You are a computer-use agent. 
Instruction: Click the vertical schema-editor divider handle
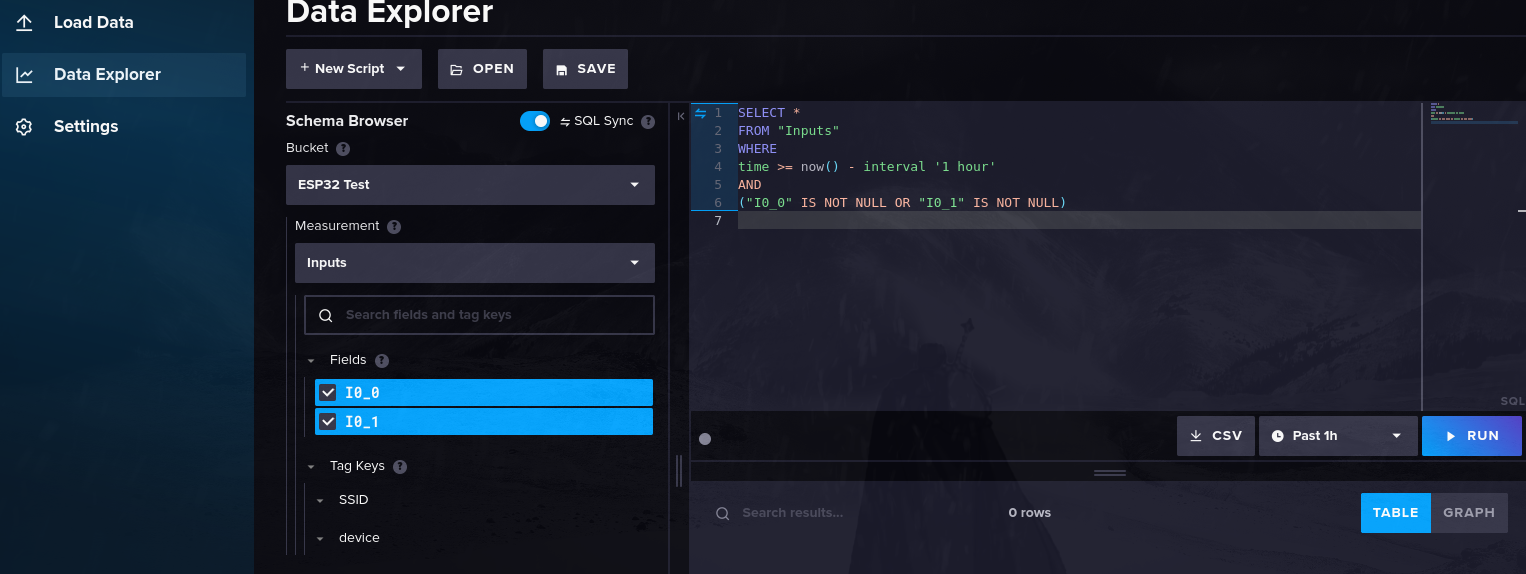click(x=679, y=471)
